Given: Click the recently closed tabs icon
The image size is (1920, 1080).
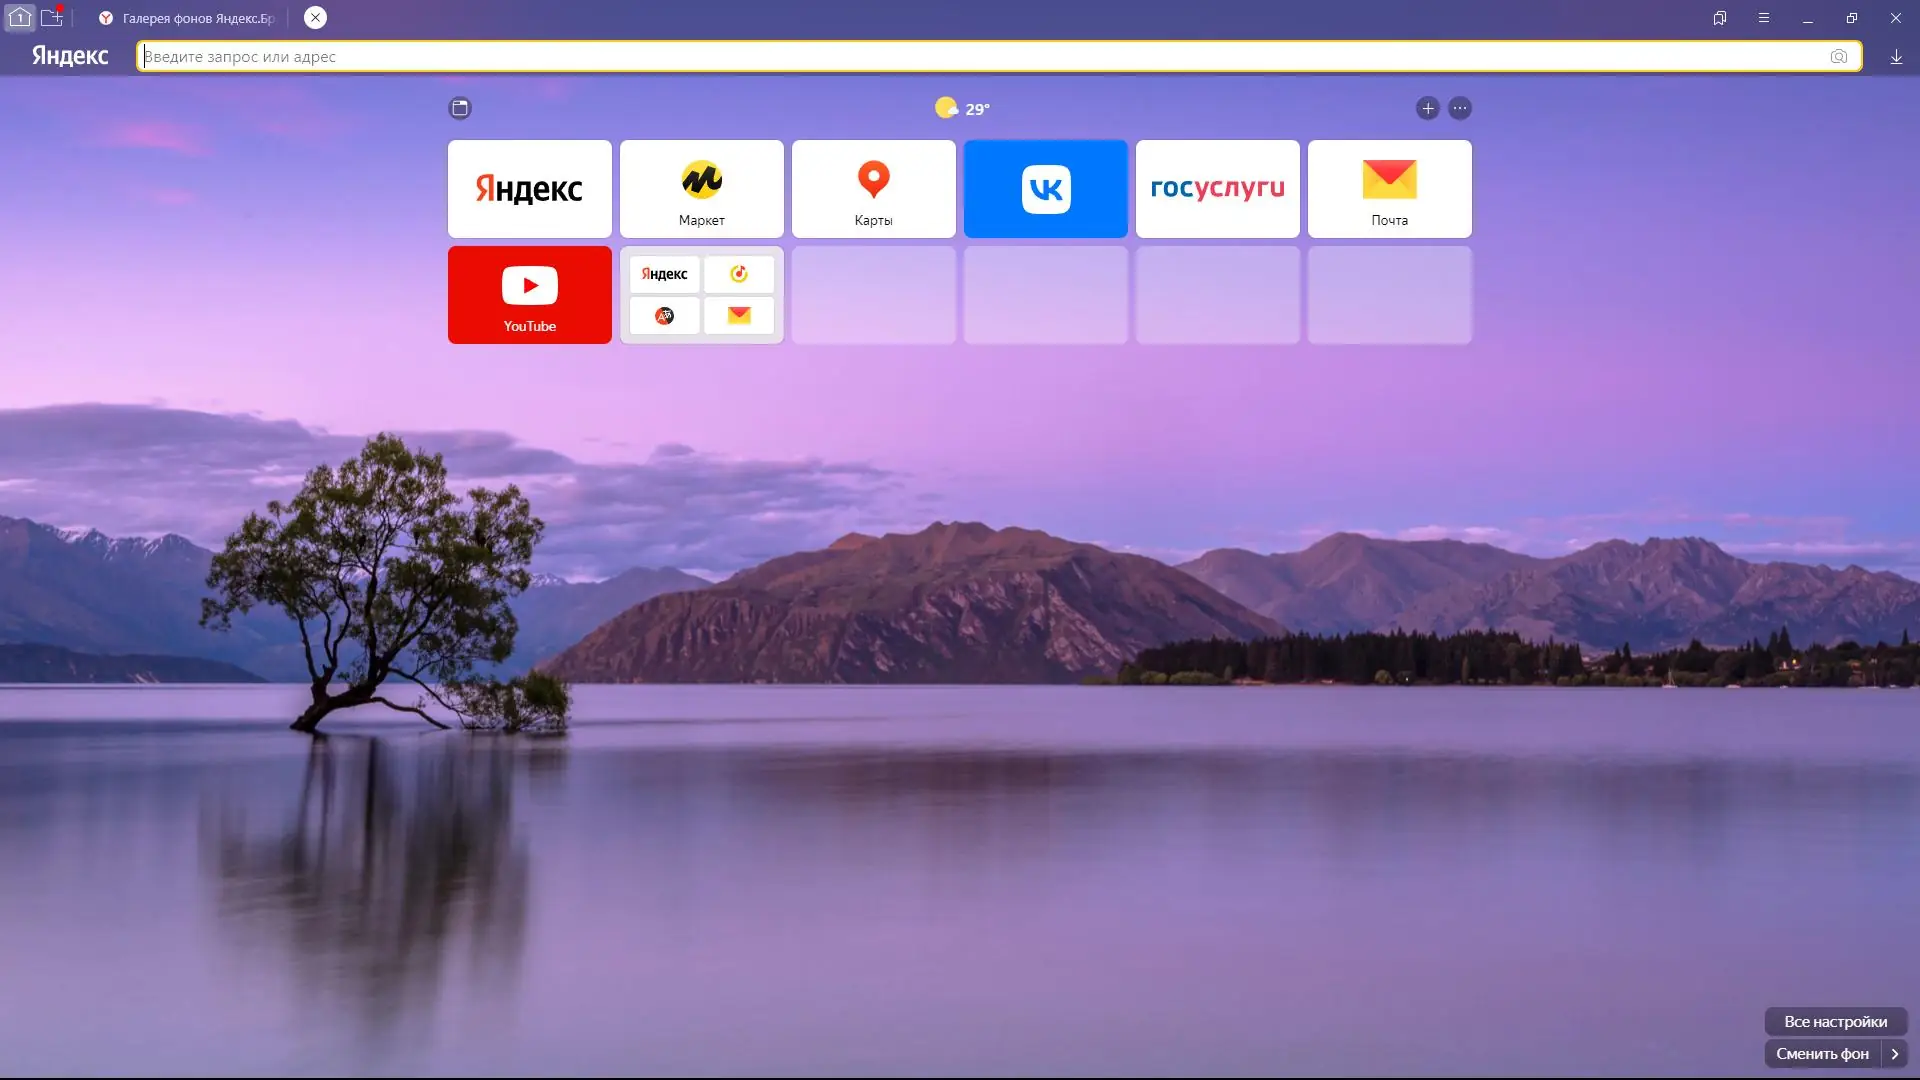Looking at the screenshot, I should [460, 108].
